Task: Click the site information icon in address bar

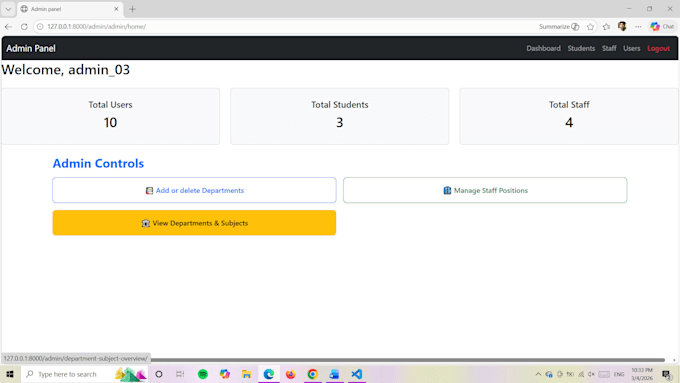Action: (x=40, y=26)
